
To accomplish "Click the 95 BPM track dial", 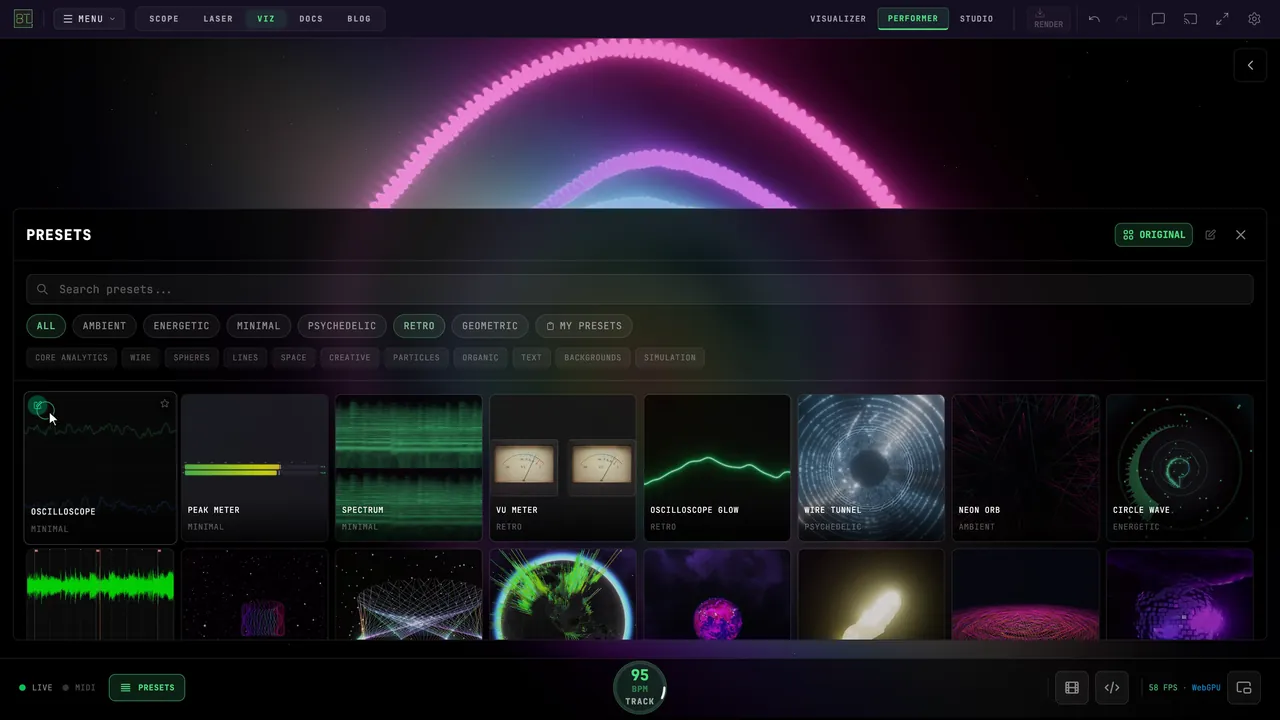I will coord(640,687).
